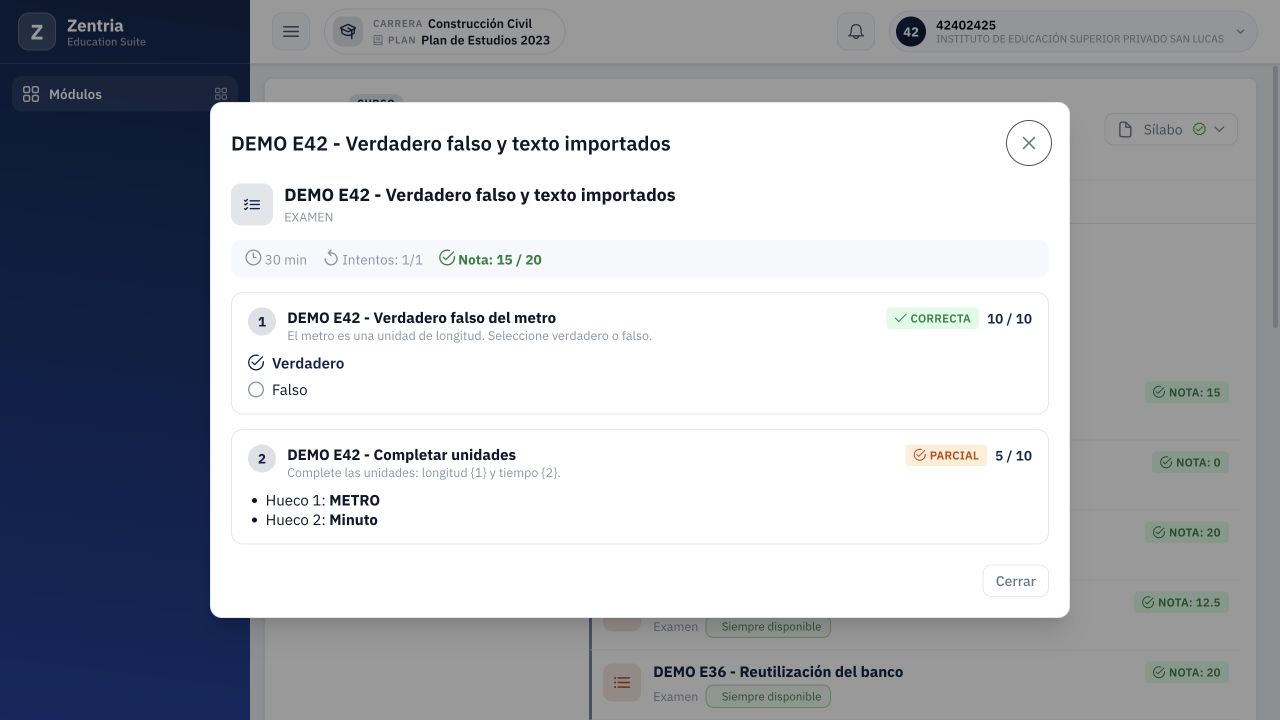This screenshot has height=720, width=1280.
Task: Click the graduation cap career icon
Action: pyautogui.click(x=348, y=32)
